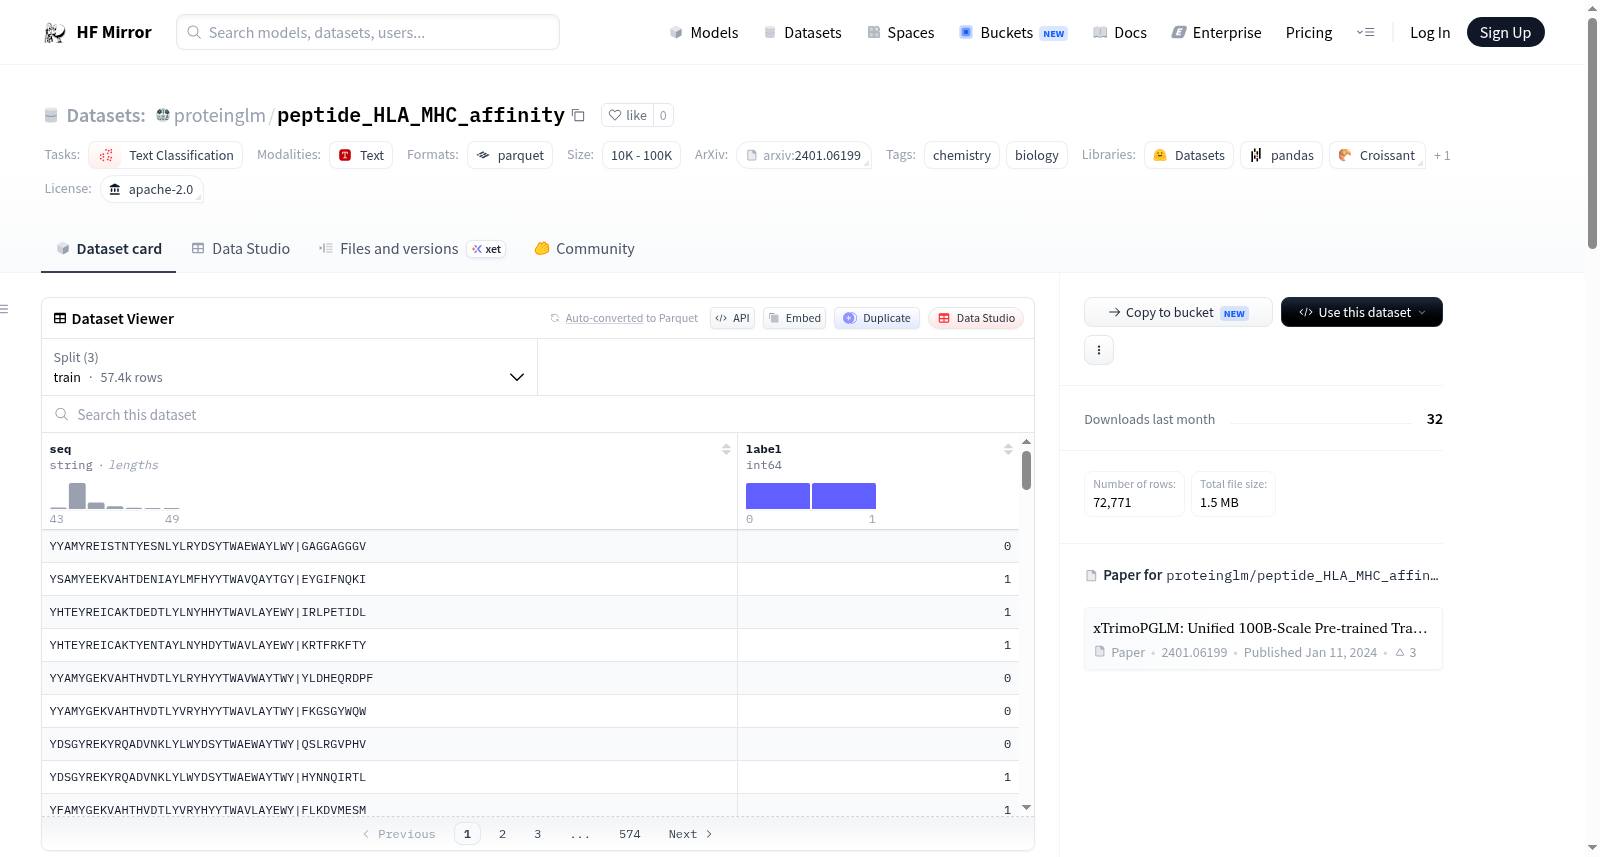Sort by the label column sort icon
Screen dimensions: 1600x857
[x=1008, y=450]
